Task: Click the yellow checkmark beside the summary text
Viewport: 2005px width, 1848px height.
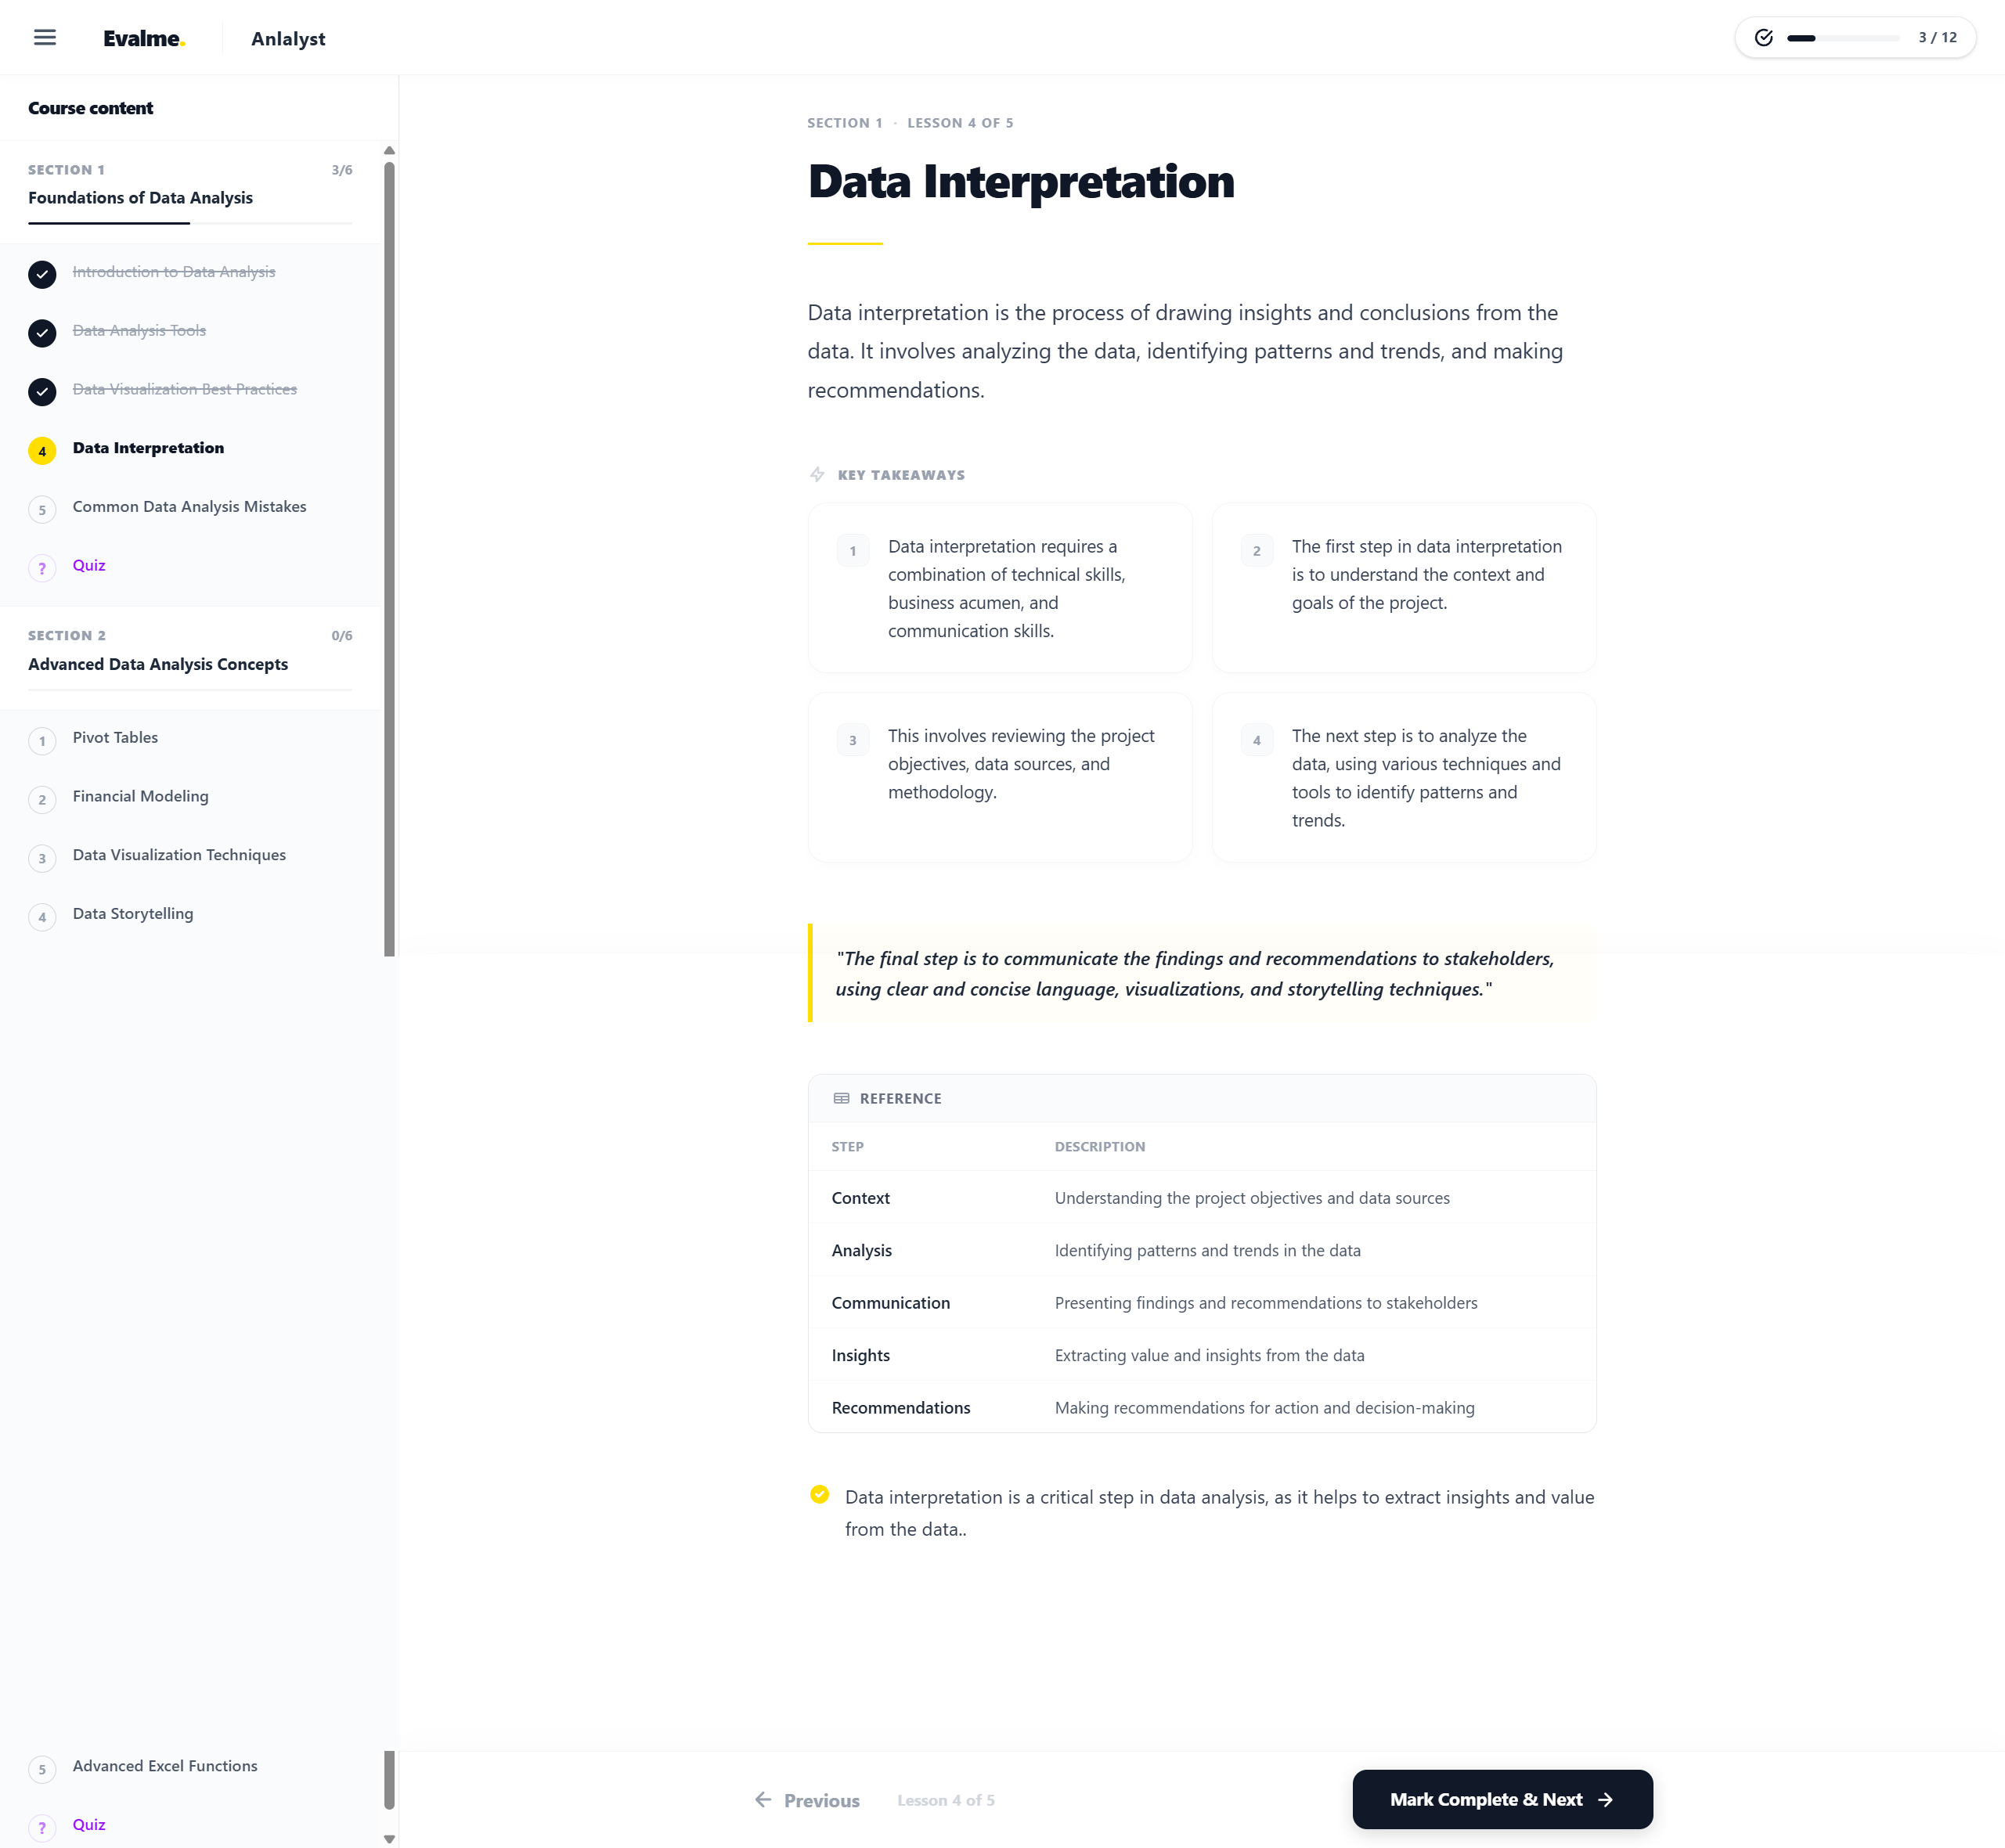Action: 819,1495
